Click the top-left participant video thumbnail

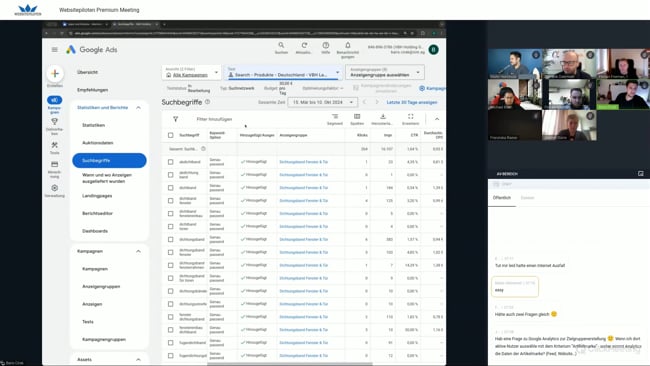(x=515, y=63)
